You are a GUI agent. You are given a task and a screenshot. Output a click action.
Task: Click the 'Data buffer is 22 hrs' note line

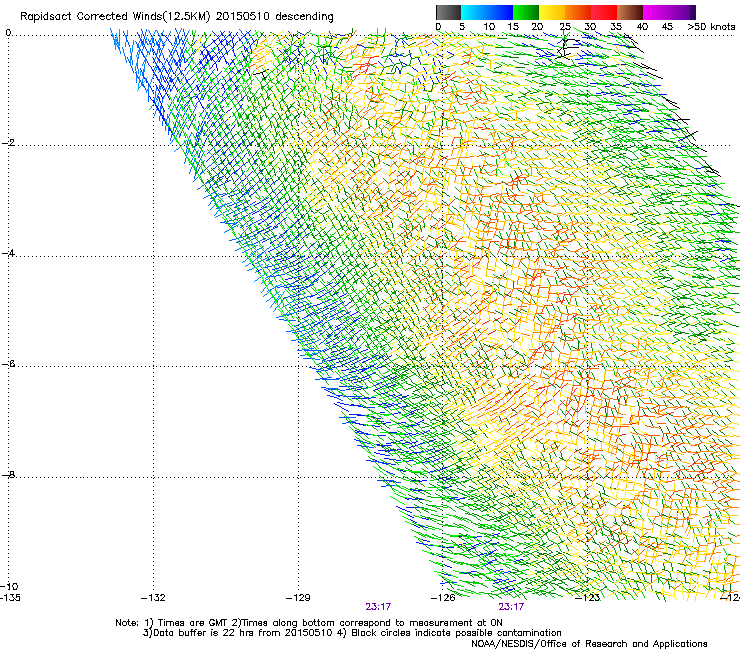pyautogui.click(x=352, y=633)
